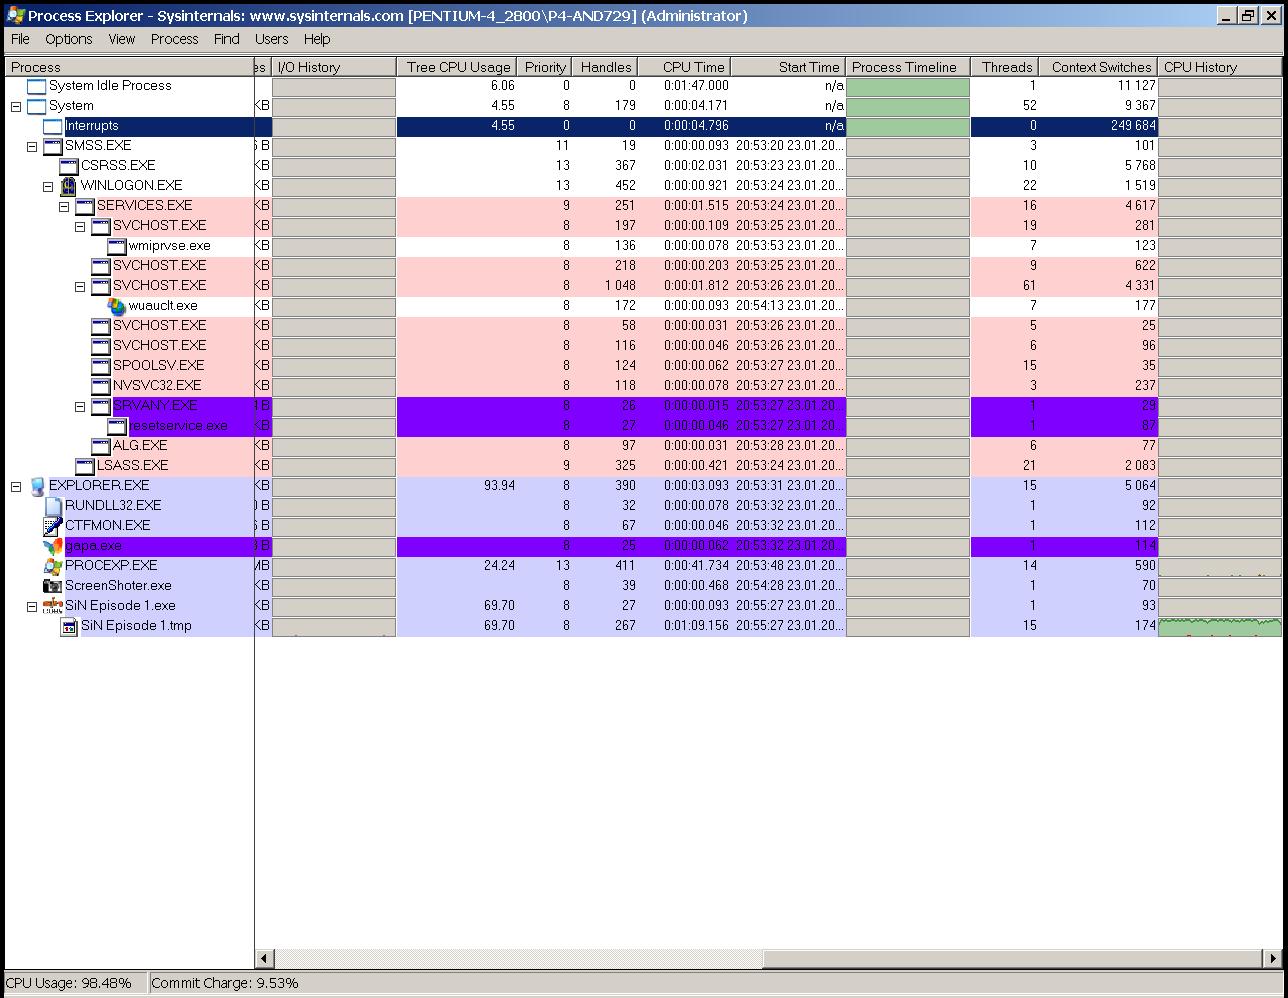Sort by the Threads column header
The image size is (1288, 998).
[x=1004, y=67]
